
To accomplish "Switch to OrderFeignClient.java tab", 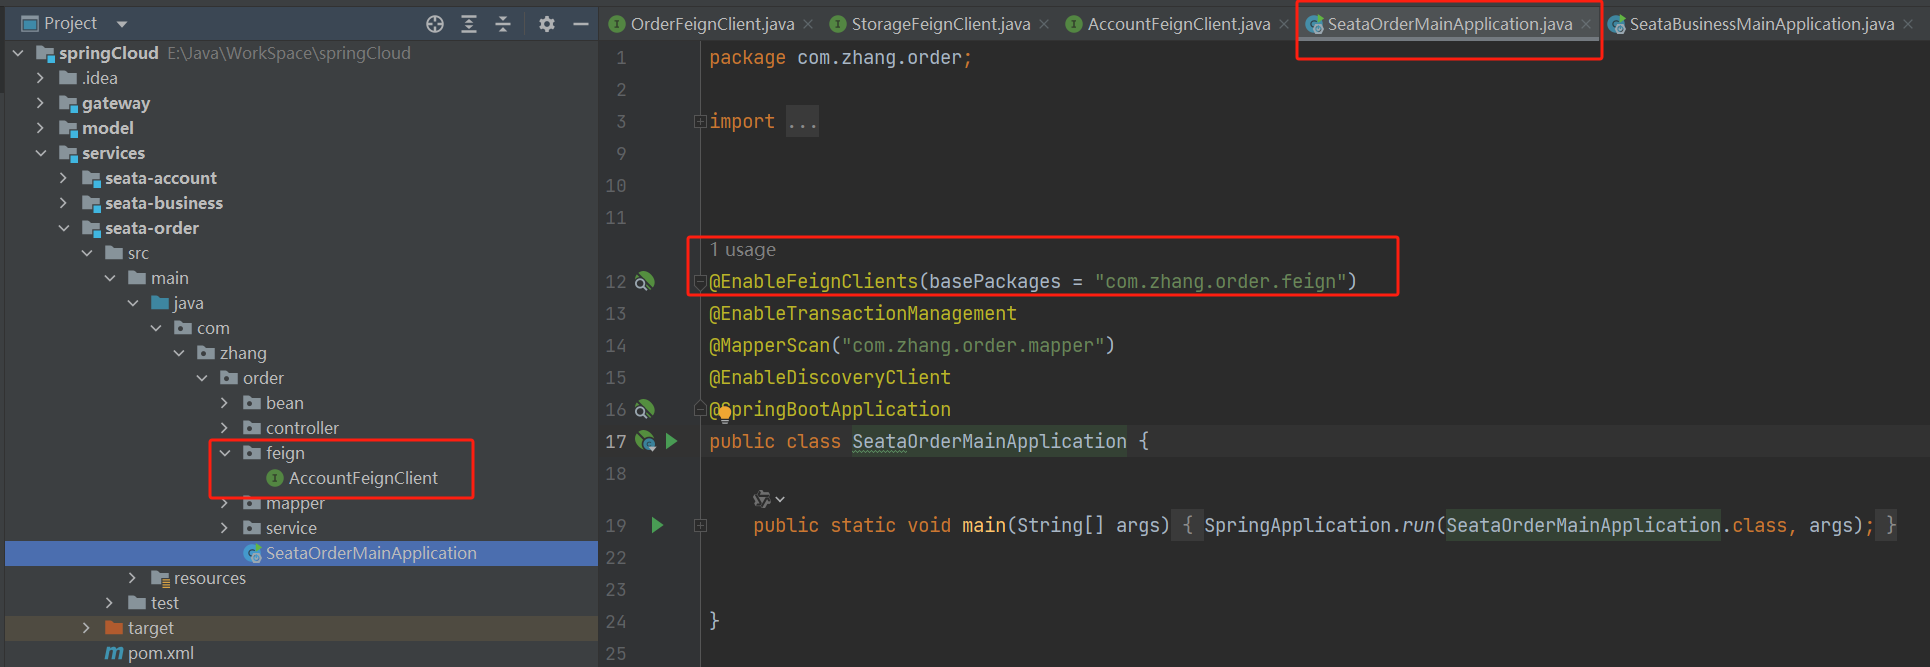I will coord(712,24).
